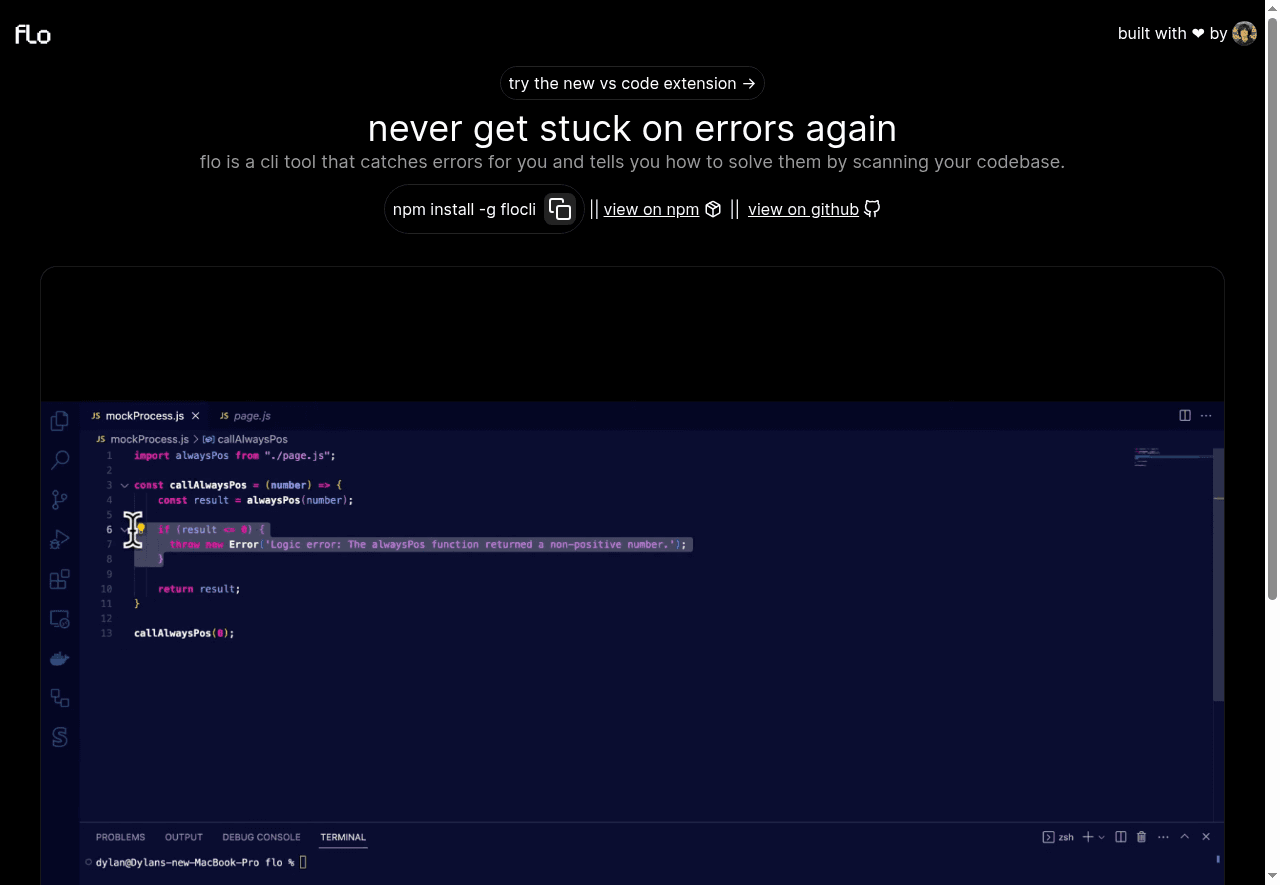Open the new terminal dropdown arrow
The height and width of the screenshot is (885, 1280).
coord(1102,837)
